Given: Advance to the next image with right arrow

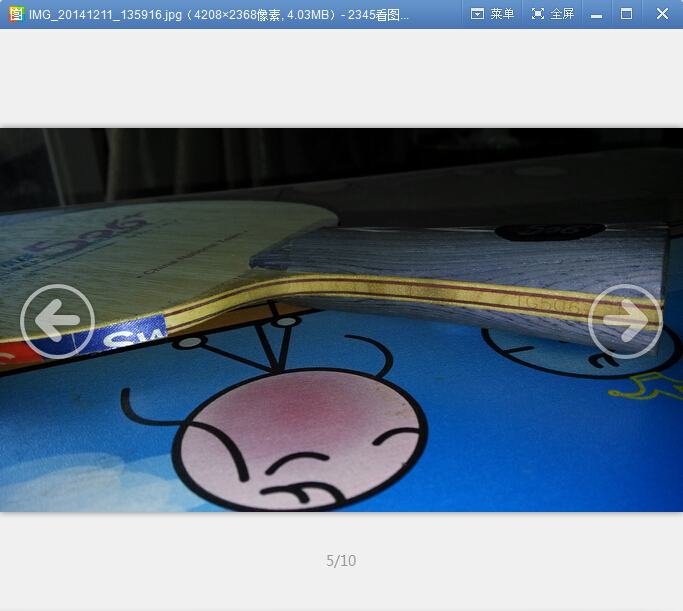Looking at the screenshot, I should [x=625, y=321].
